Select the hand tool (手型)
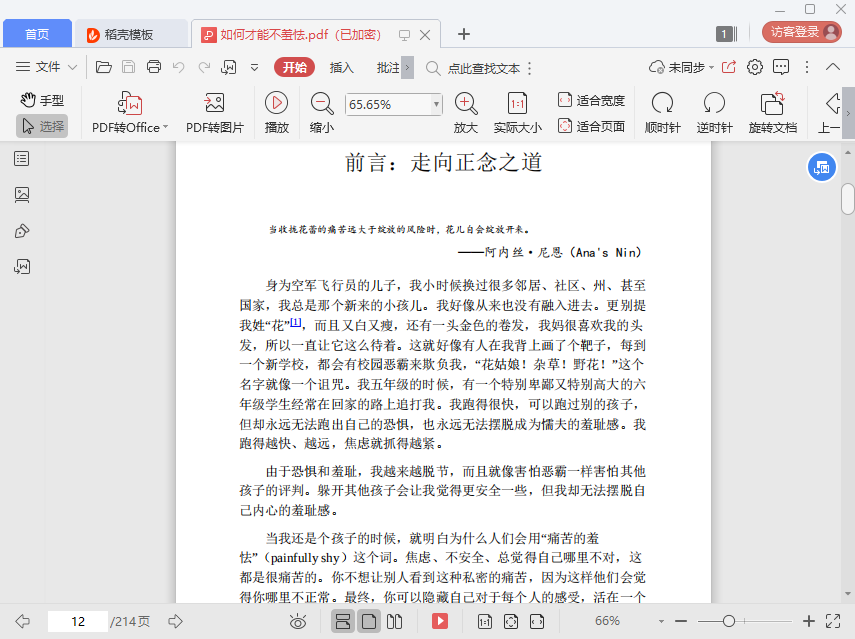The width and height of the screenshot is (855, 639). [x=43, y=100]
